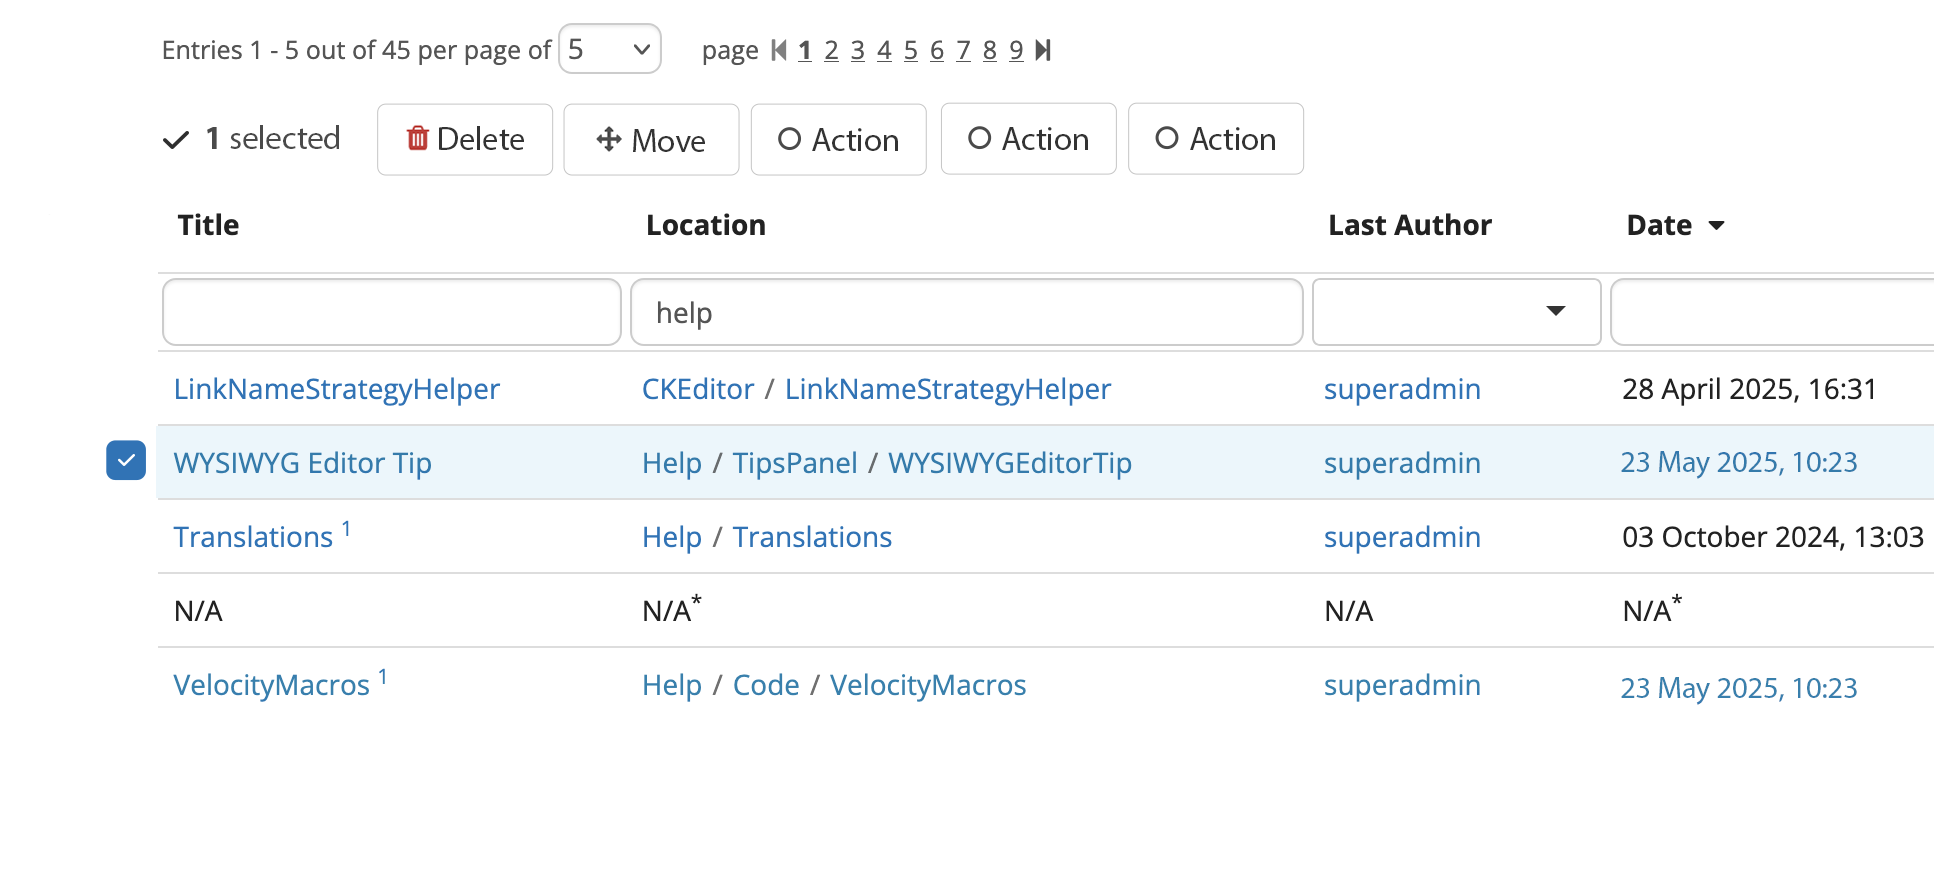Click the Last Author column header
The height and width of the screenshot is (872, 1934).
1409,226
